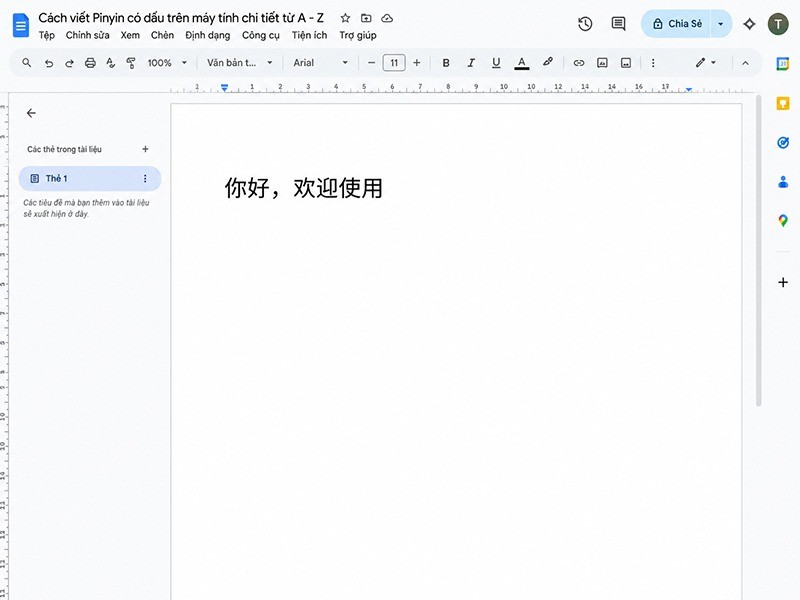The image size is (800, 600).
Task: Open Google Maps side panel
Action: pyautogui.click(x=783, y=221)
